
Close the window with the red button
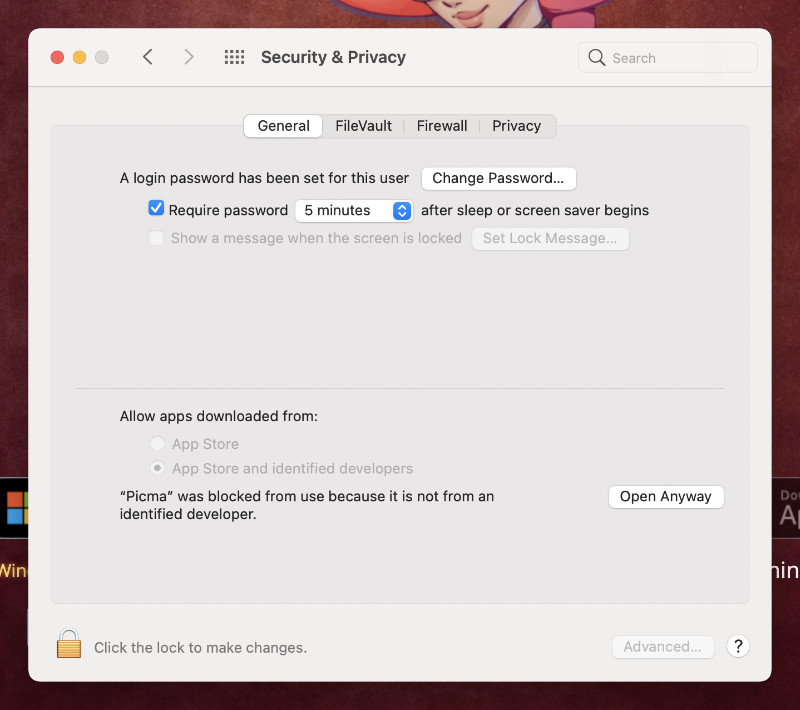point(57,57)
